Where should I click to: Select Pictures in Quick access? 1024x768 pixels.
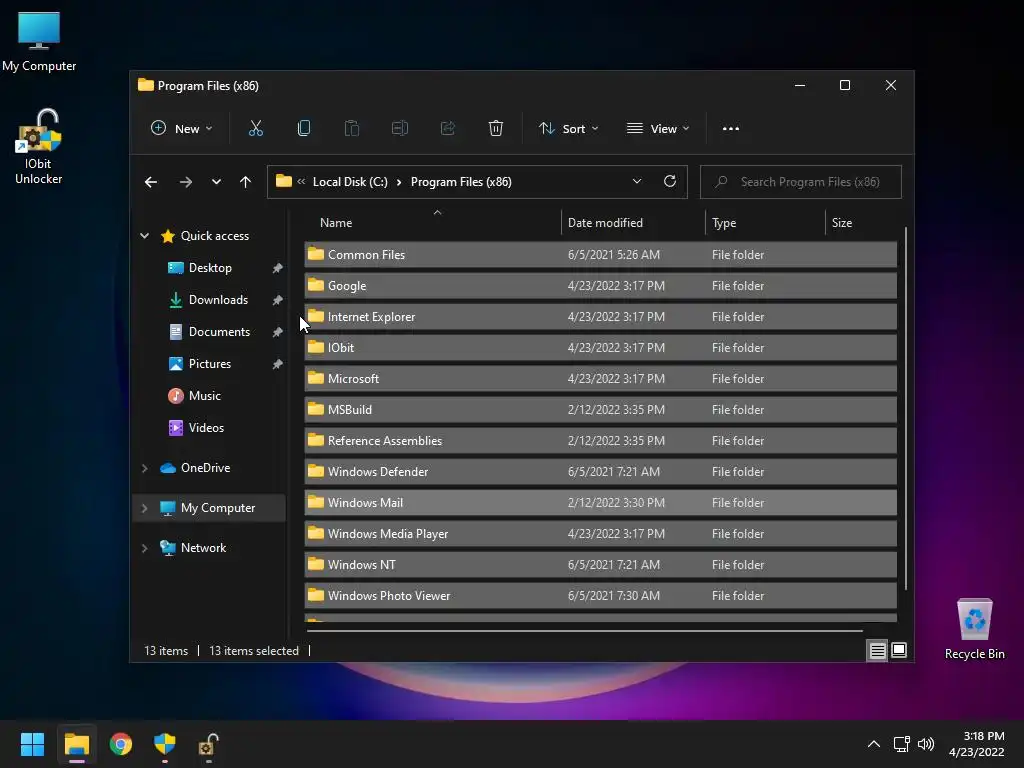pos(210,364)
